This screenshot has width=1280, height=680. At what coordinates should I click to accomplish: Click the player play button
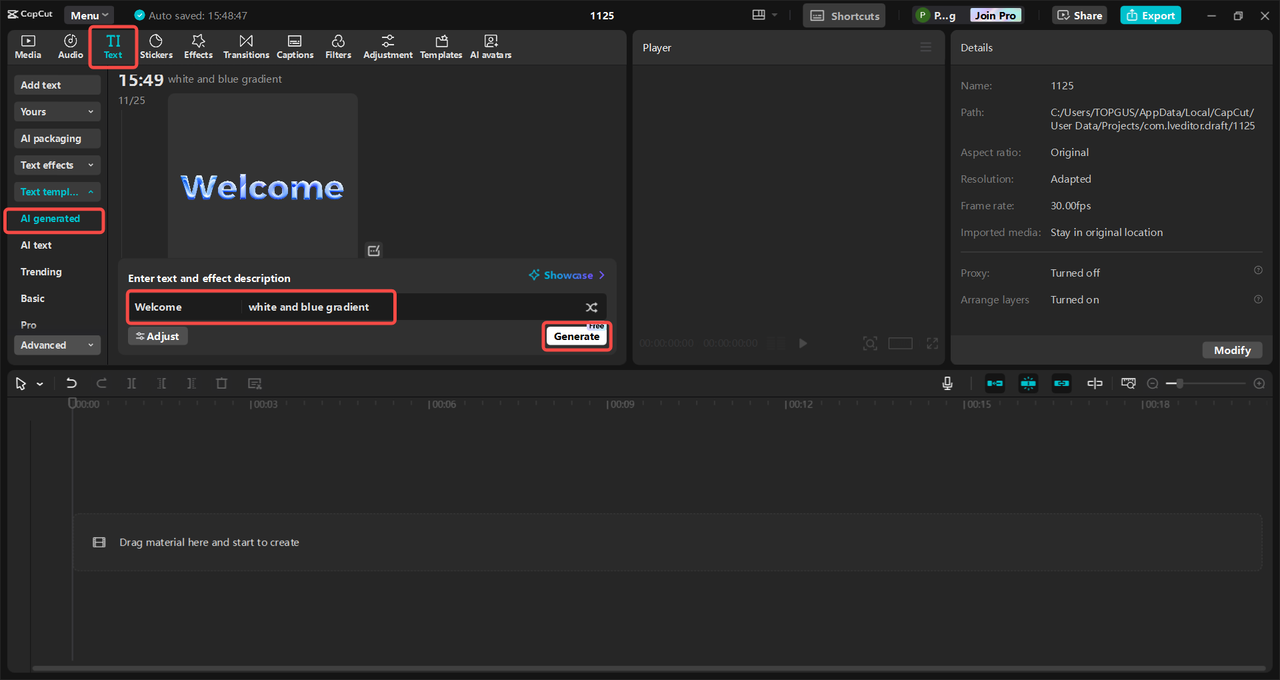point(802,343)
